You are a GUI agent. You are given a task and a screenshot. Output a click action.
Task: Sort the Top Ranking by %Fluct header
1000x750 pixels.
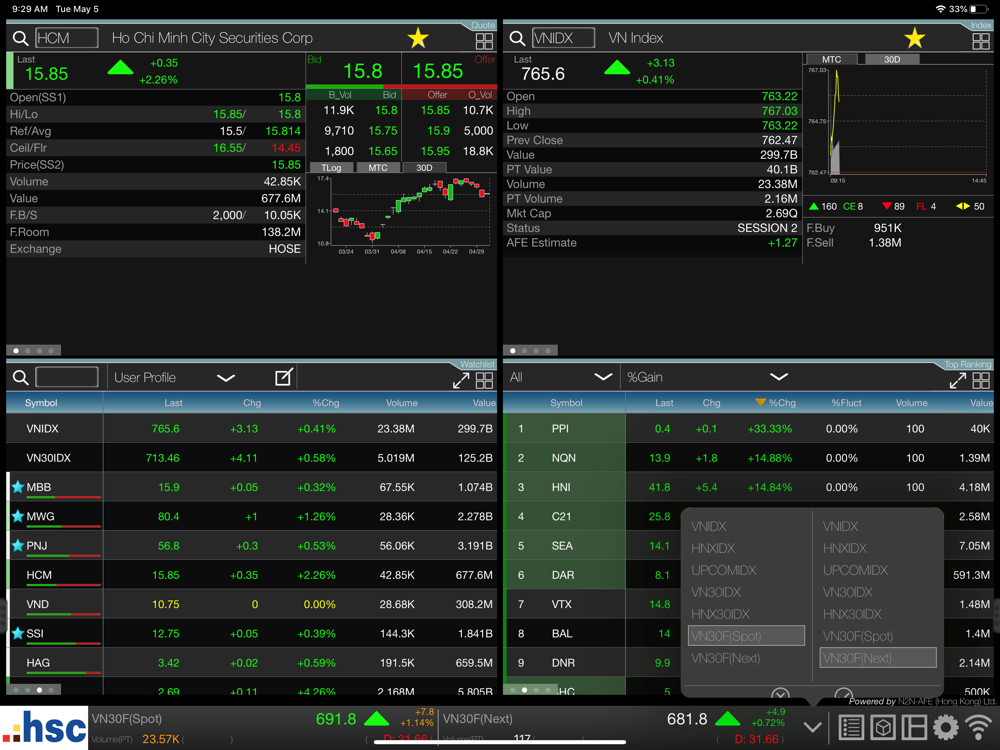click(846, 403)
